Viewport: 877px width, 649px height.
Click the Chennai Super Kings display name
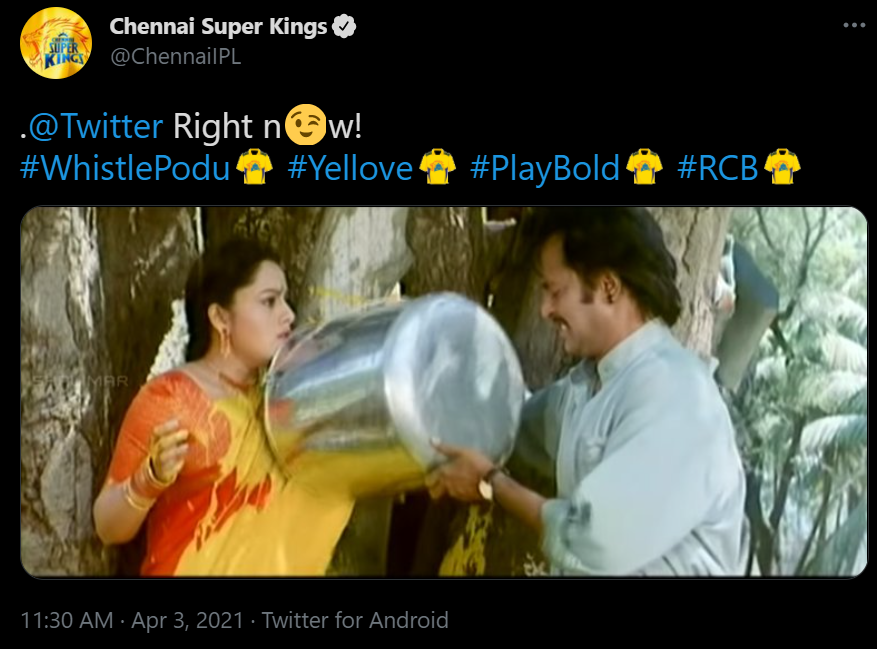[x=218, y=26]
